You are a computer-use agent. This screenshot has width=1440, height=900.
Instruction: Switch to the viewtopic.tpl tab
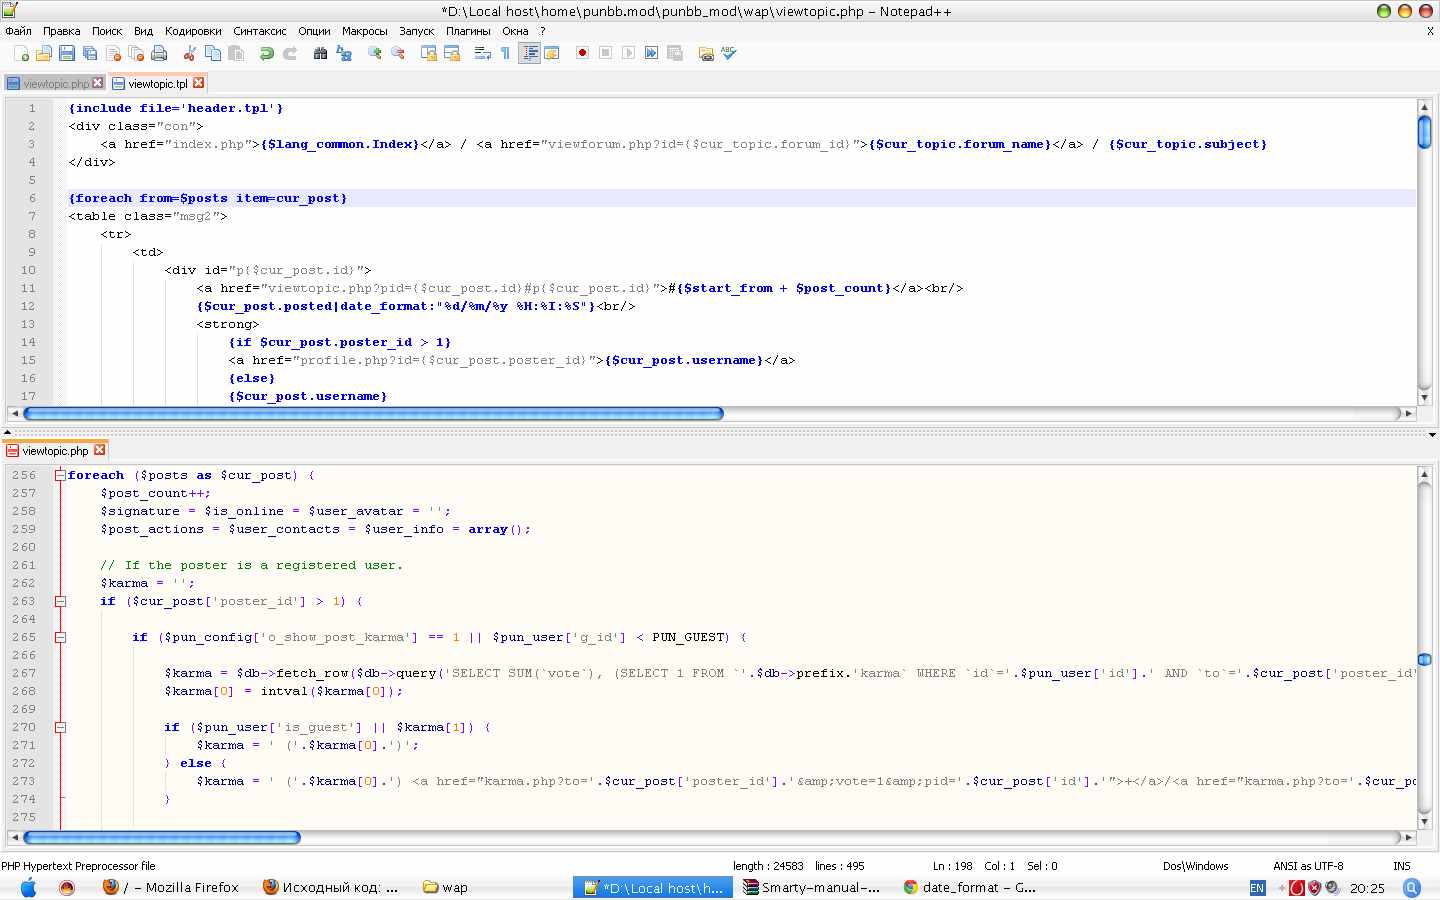click(x=157, y=84)
